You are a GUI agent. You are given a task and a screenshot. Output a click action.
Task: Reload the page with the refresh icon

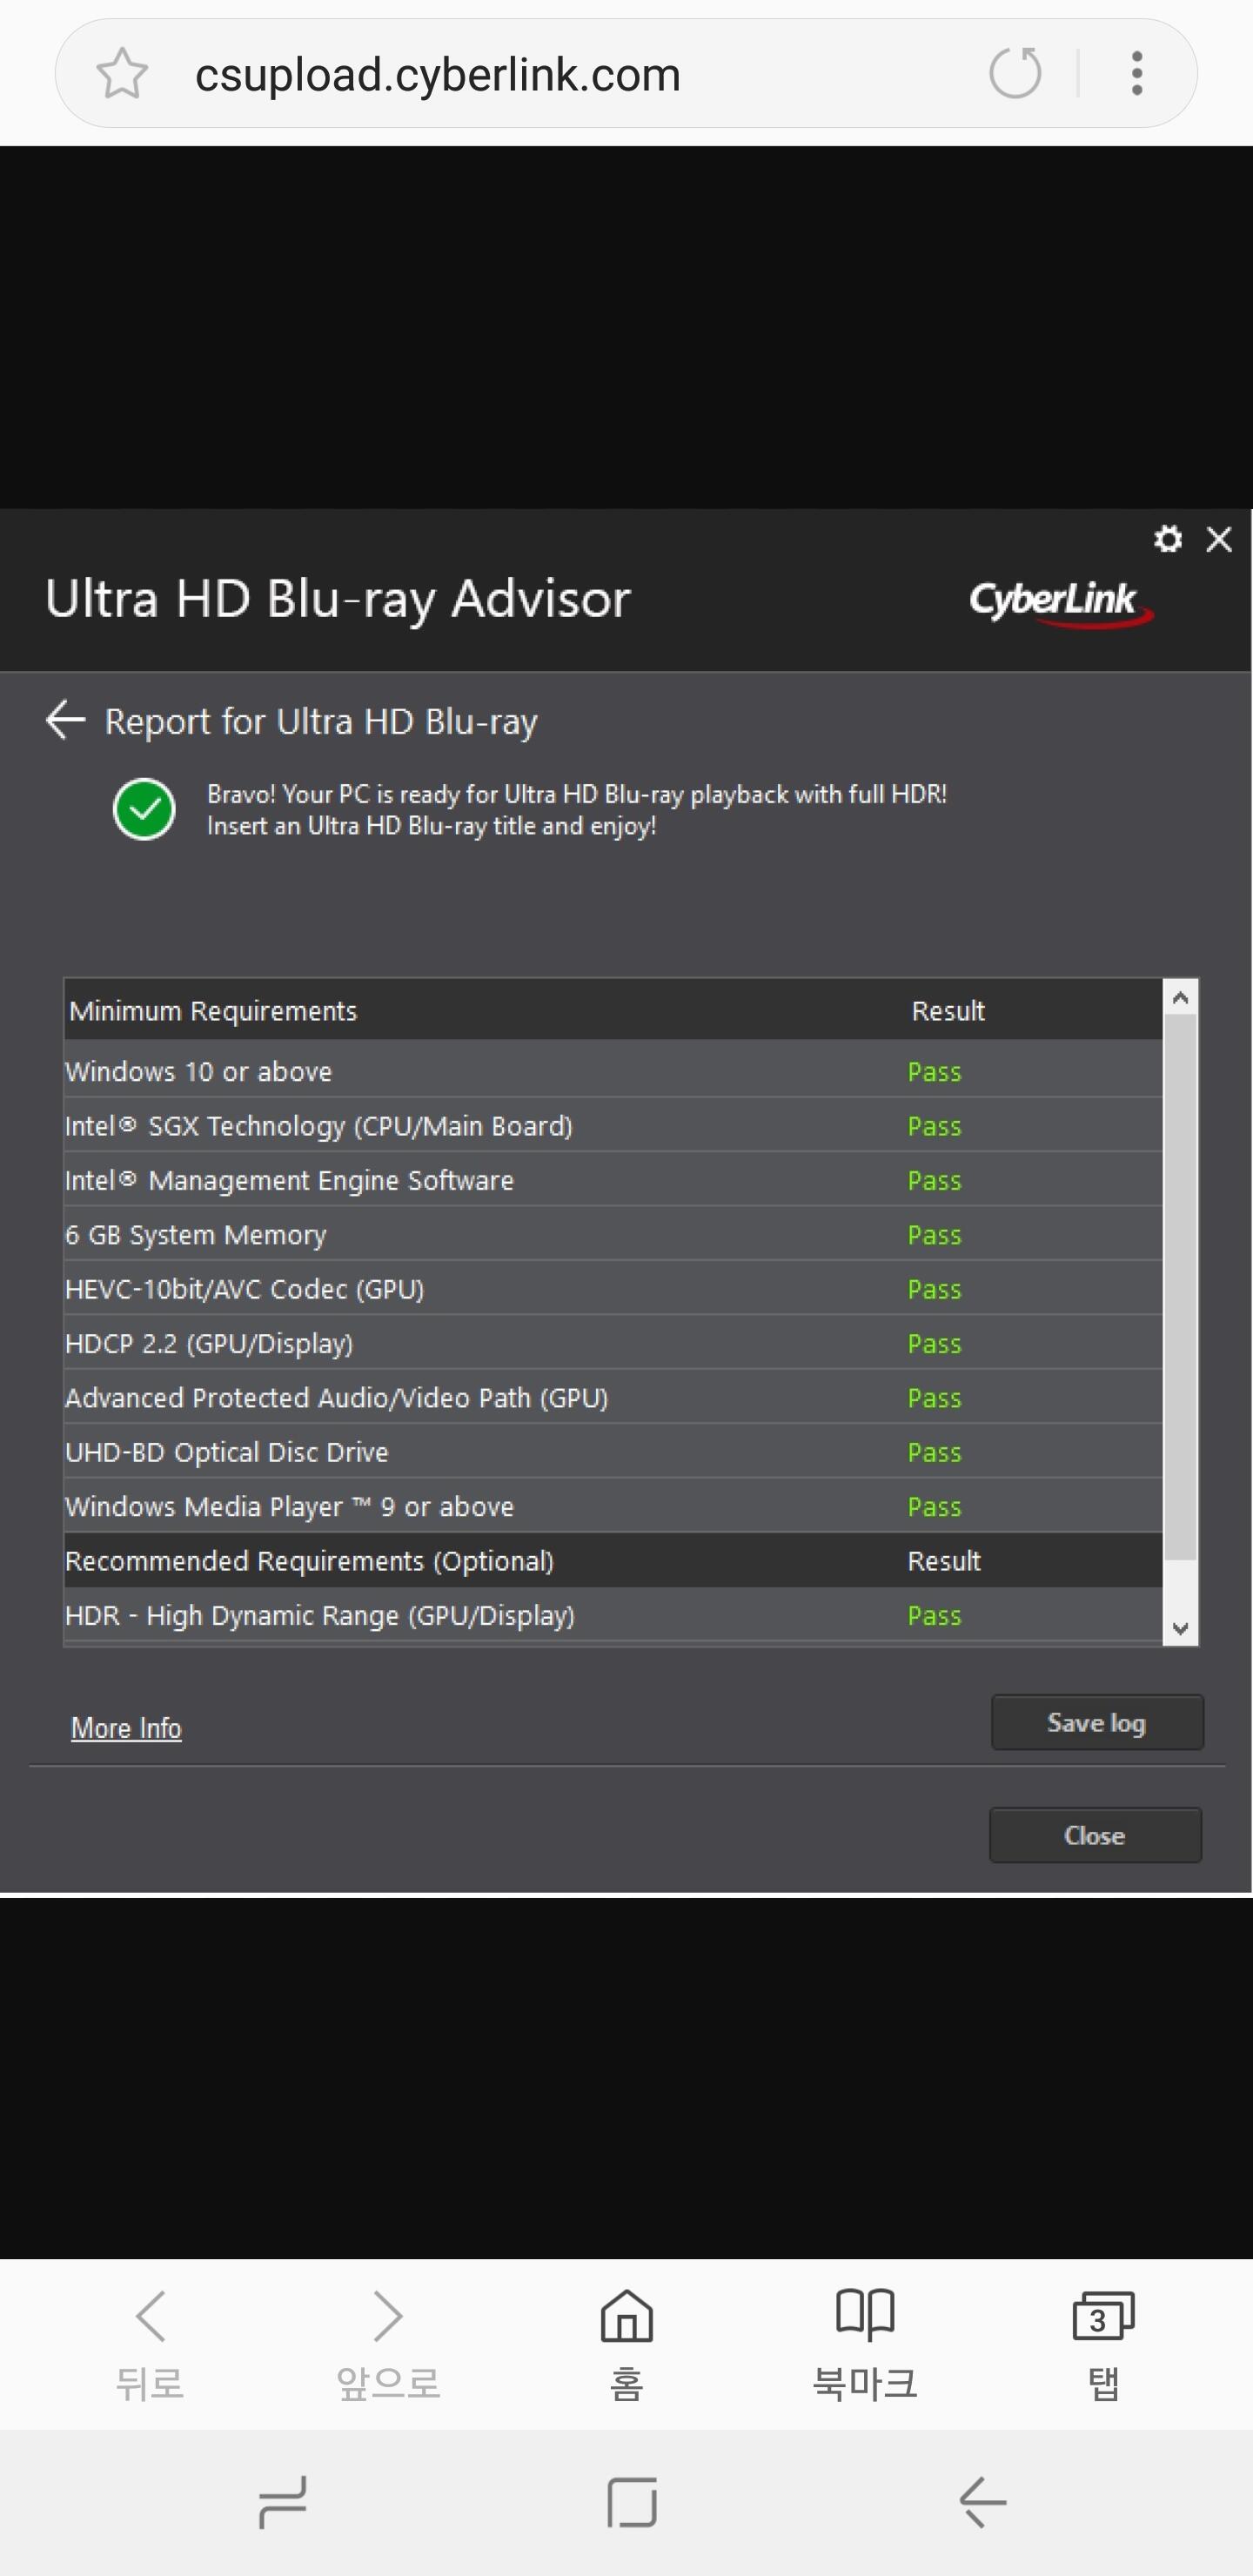point(1014,74)
